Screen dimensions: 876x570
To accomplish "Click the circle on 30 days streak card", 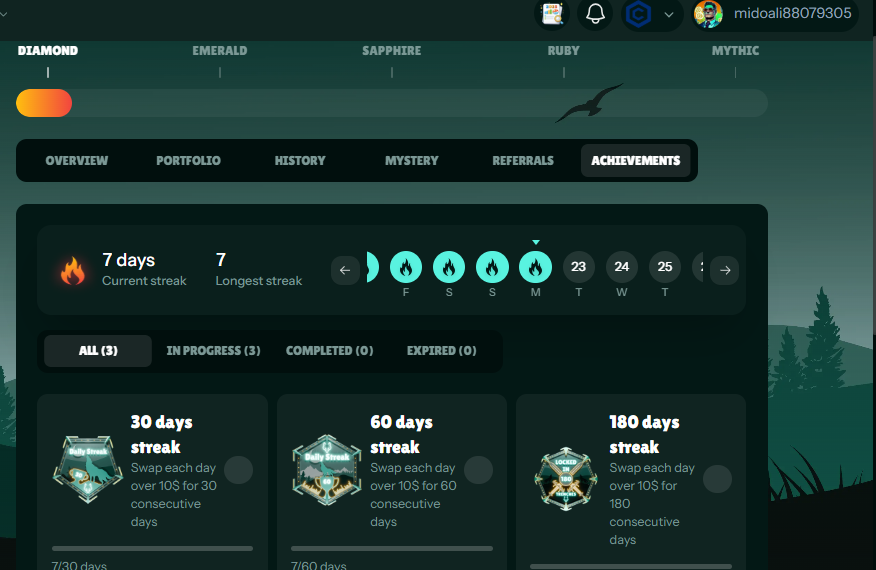I will 239,470.
